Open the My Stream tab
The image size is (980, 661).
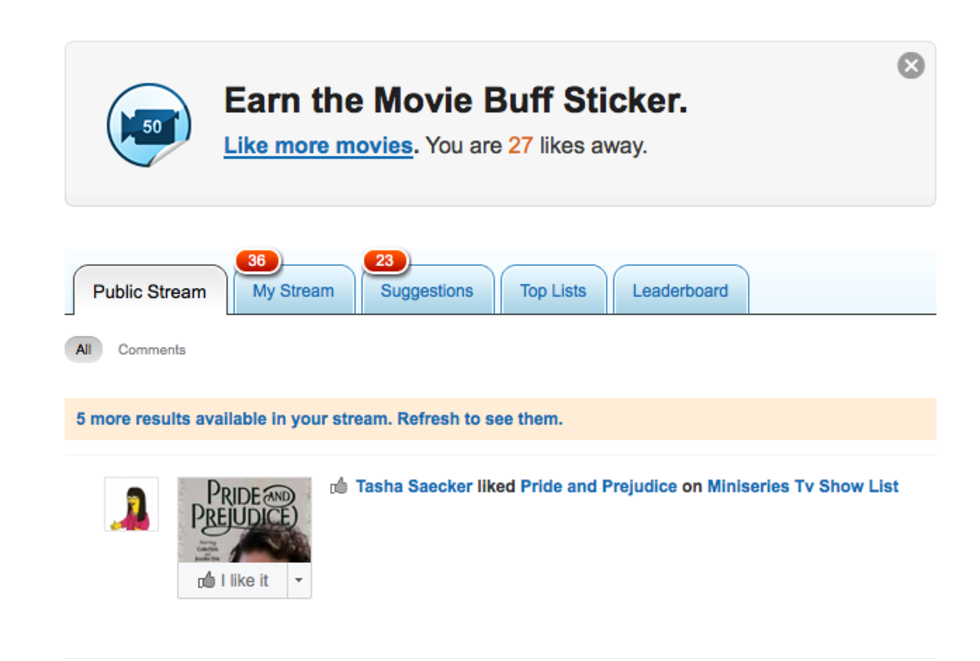point(293,292)
